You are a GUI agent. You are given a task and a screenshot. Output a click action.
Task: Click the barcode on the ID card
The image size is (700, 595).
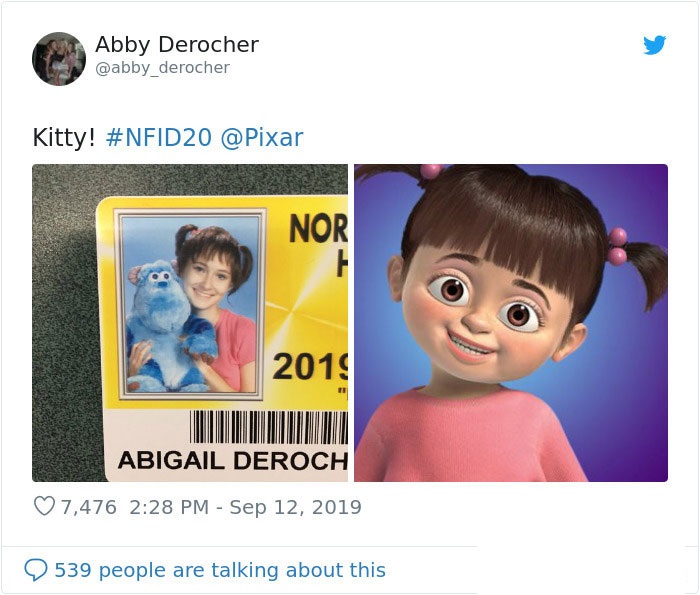tap(269, 427)
